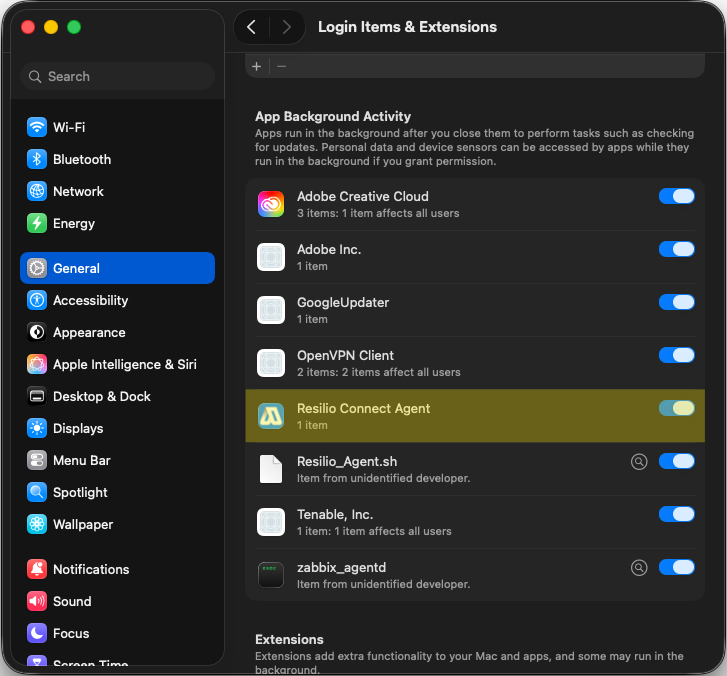Click the Adobe Creative Cloud app icon

click(x=271, y=204)
